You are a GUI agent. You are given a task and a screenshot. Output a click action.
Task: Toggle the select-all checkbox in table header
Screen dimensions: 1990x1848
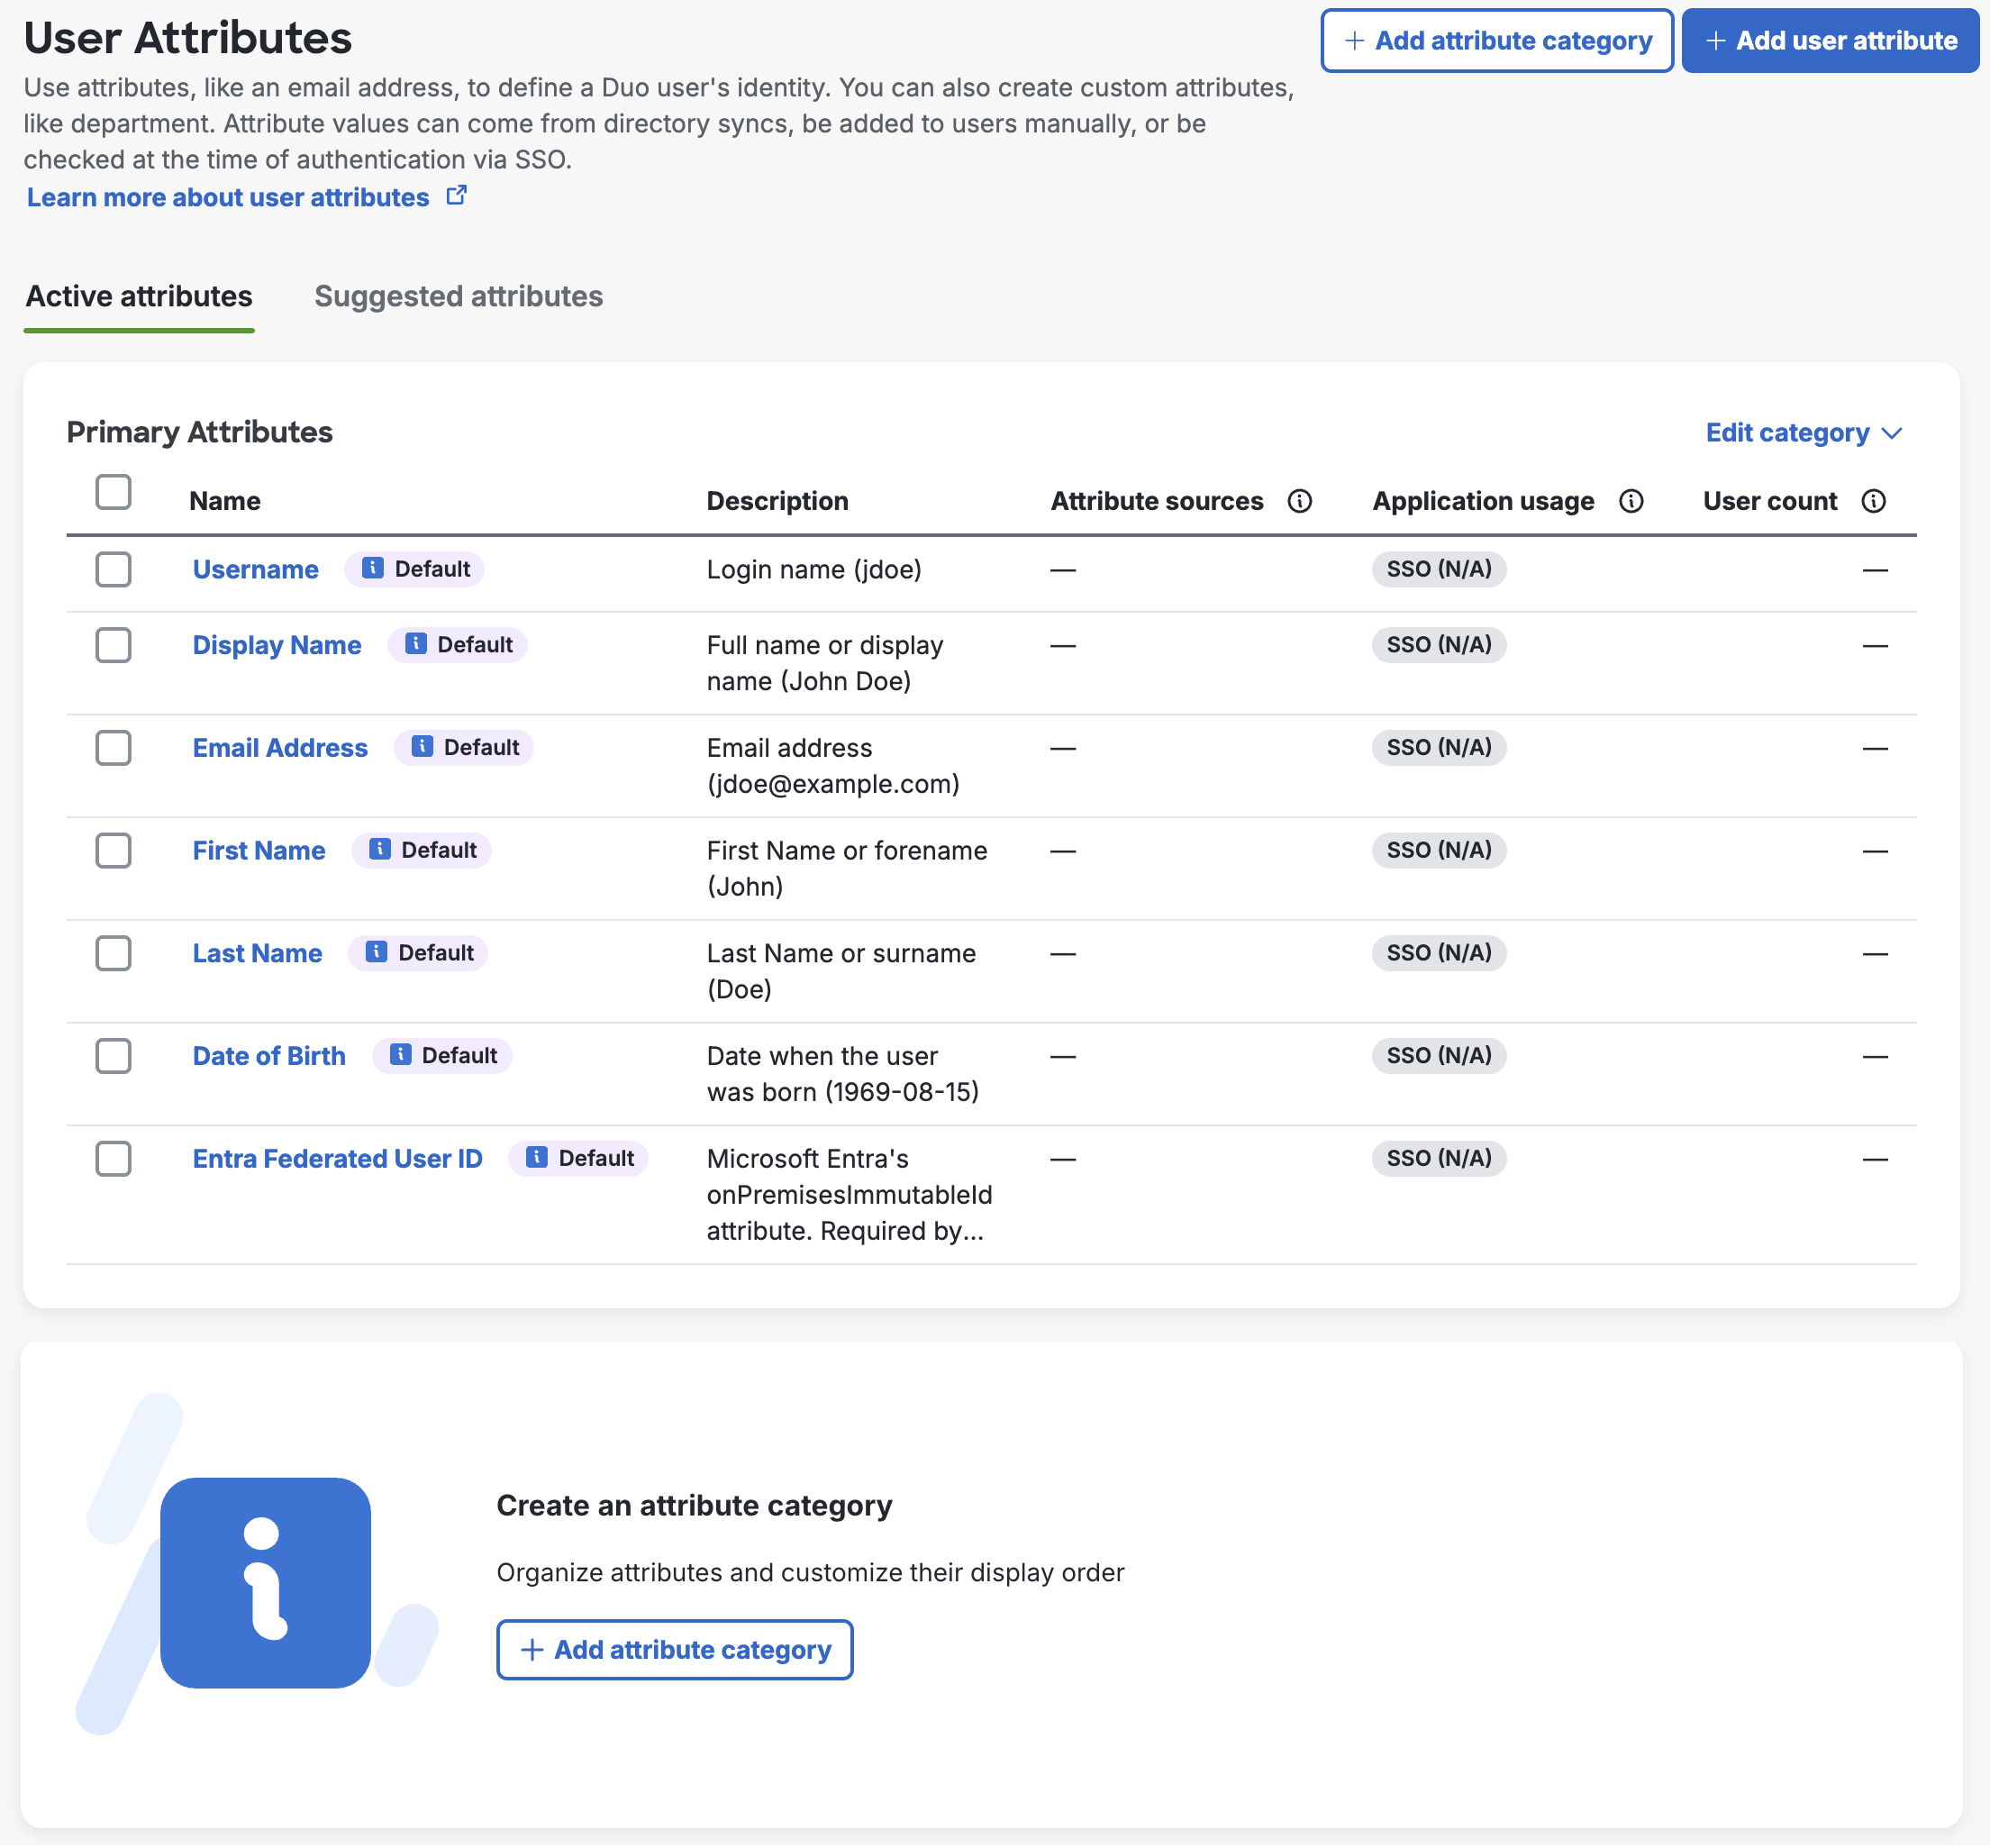(x=113, y=492)
